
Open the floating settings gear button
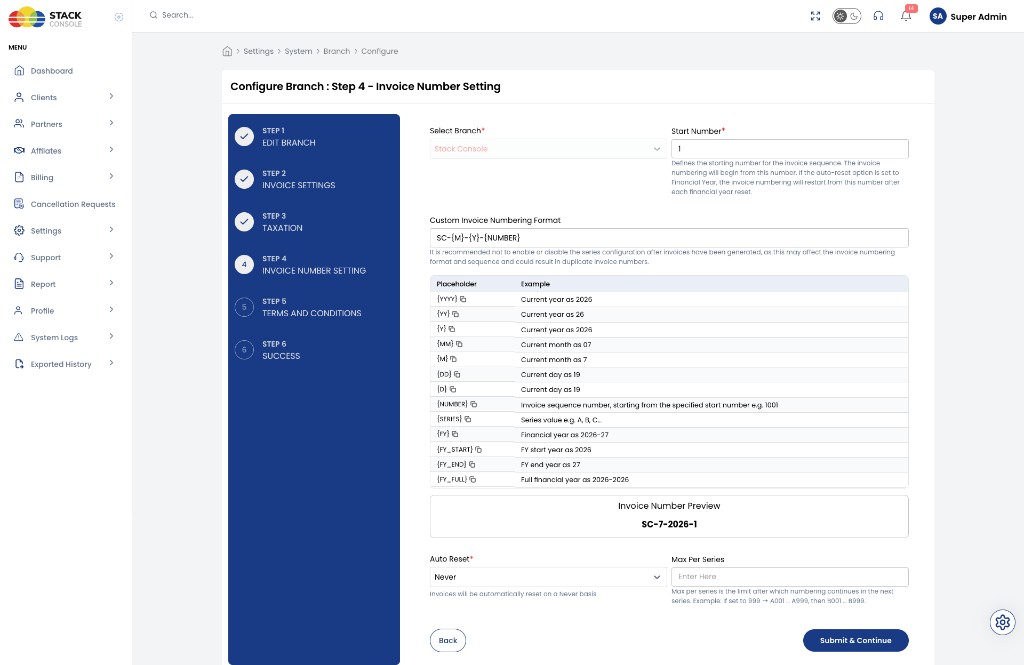[x=1002, y=623]
